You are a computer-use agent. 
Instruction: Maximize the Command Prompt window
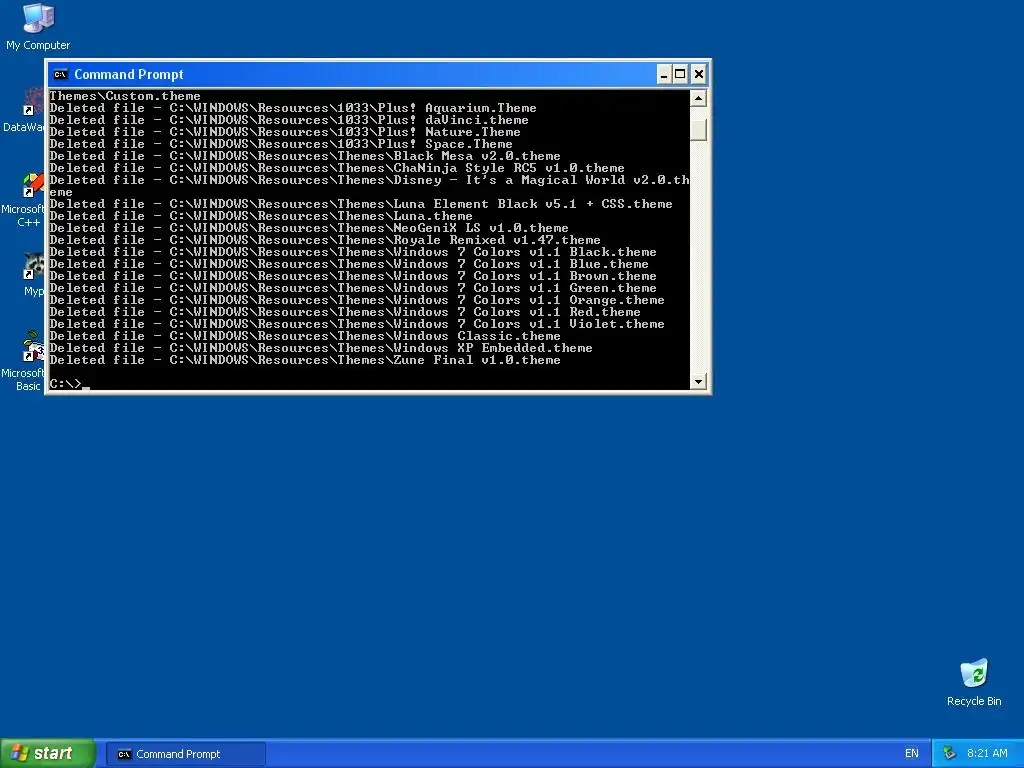click(x=680, y=74)
